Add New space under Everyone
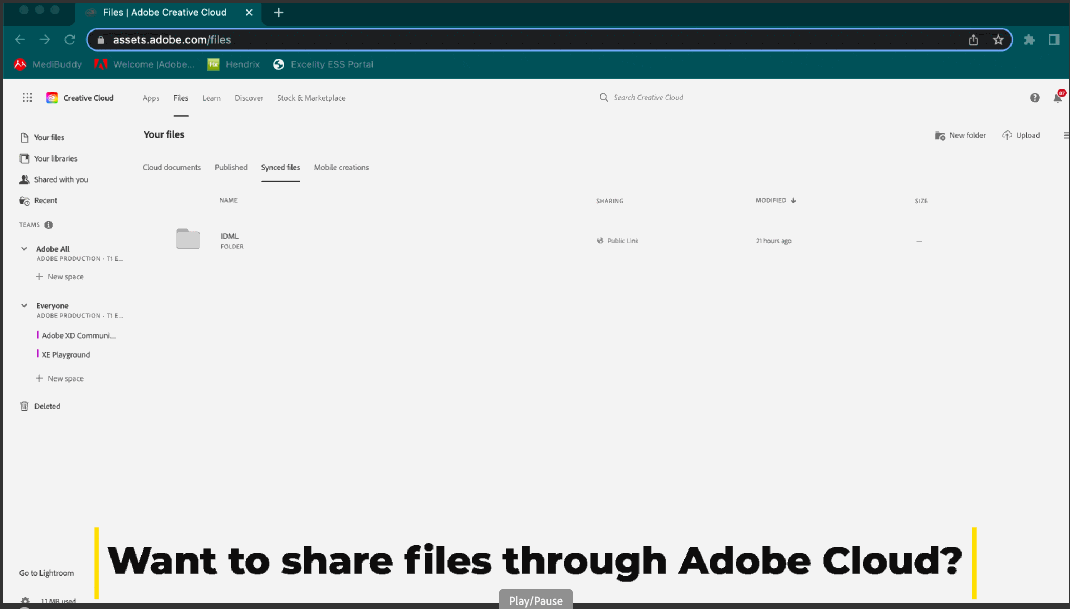 pos(59,378)
